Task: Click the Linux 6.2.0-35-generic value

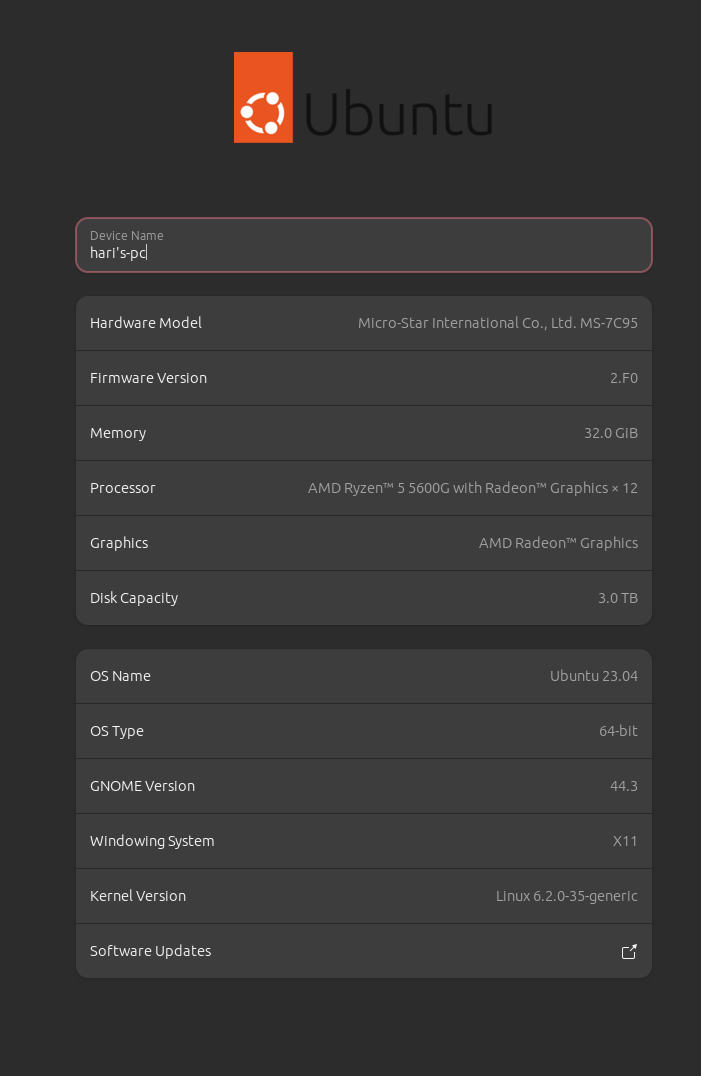Action: 566,896
